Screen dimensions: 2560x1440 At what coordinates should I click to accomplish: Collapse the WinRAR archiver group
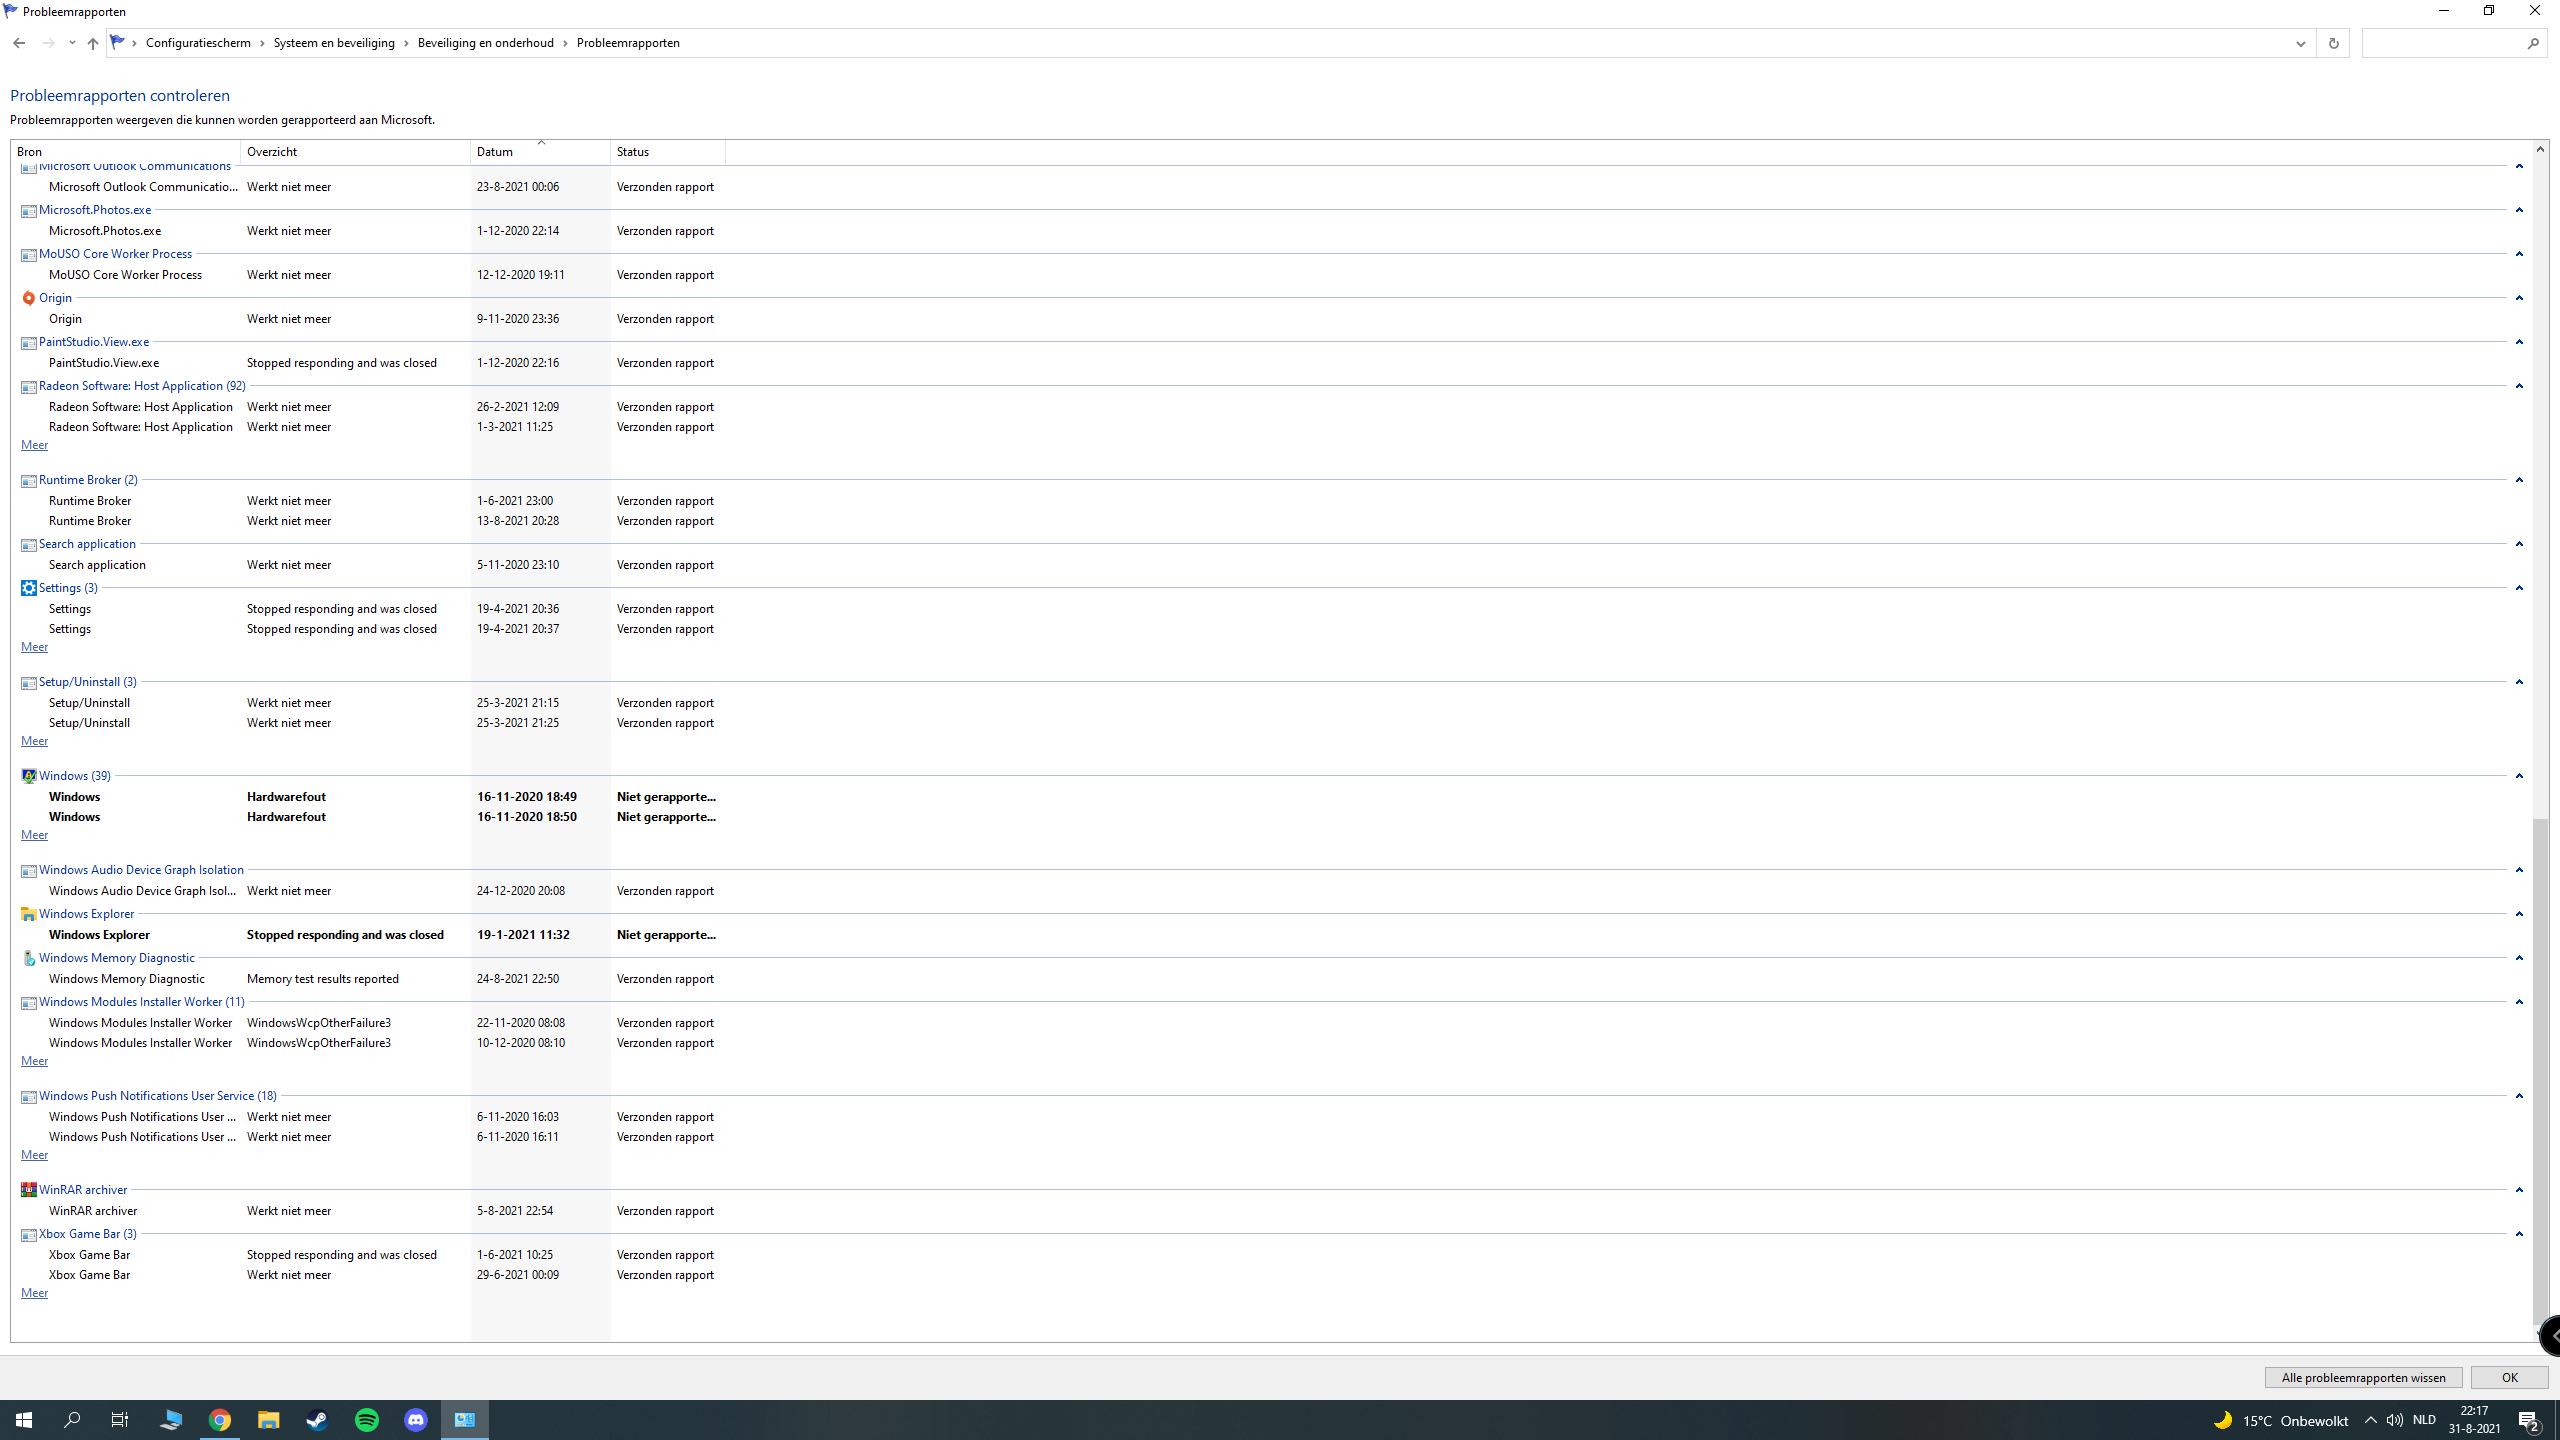coord(2519,1190)
